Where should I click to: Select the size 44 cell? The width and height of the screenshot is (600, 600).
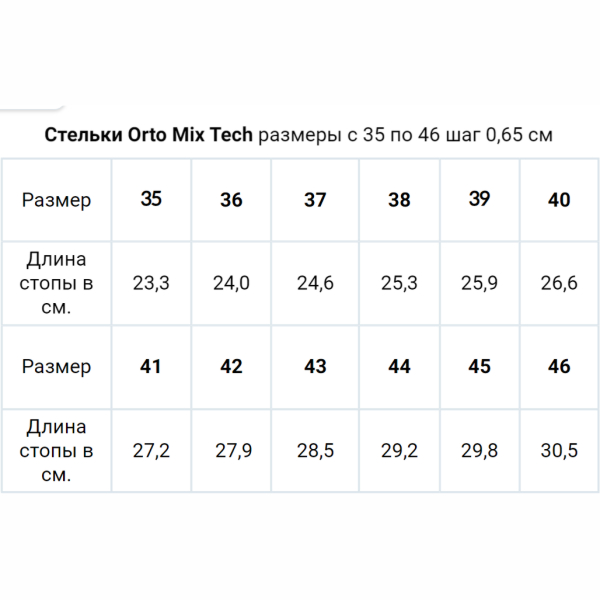399,367
